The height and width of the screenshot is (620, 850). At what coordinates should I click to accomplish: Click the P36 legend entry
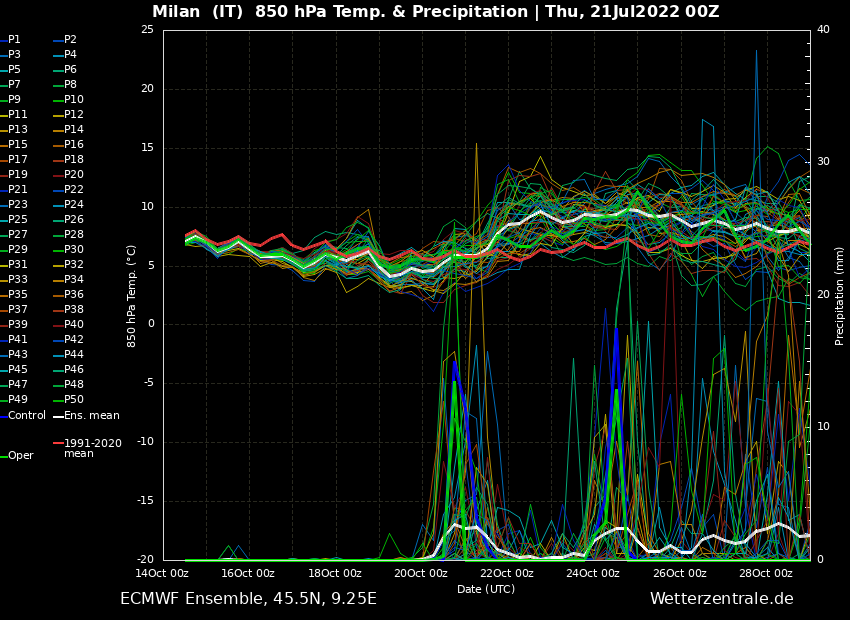tap(73, 295)
